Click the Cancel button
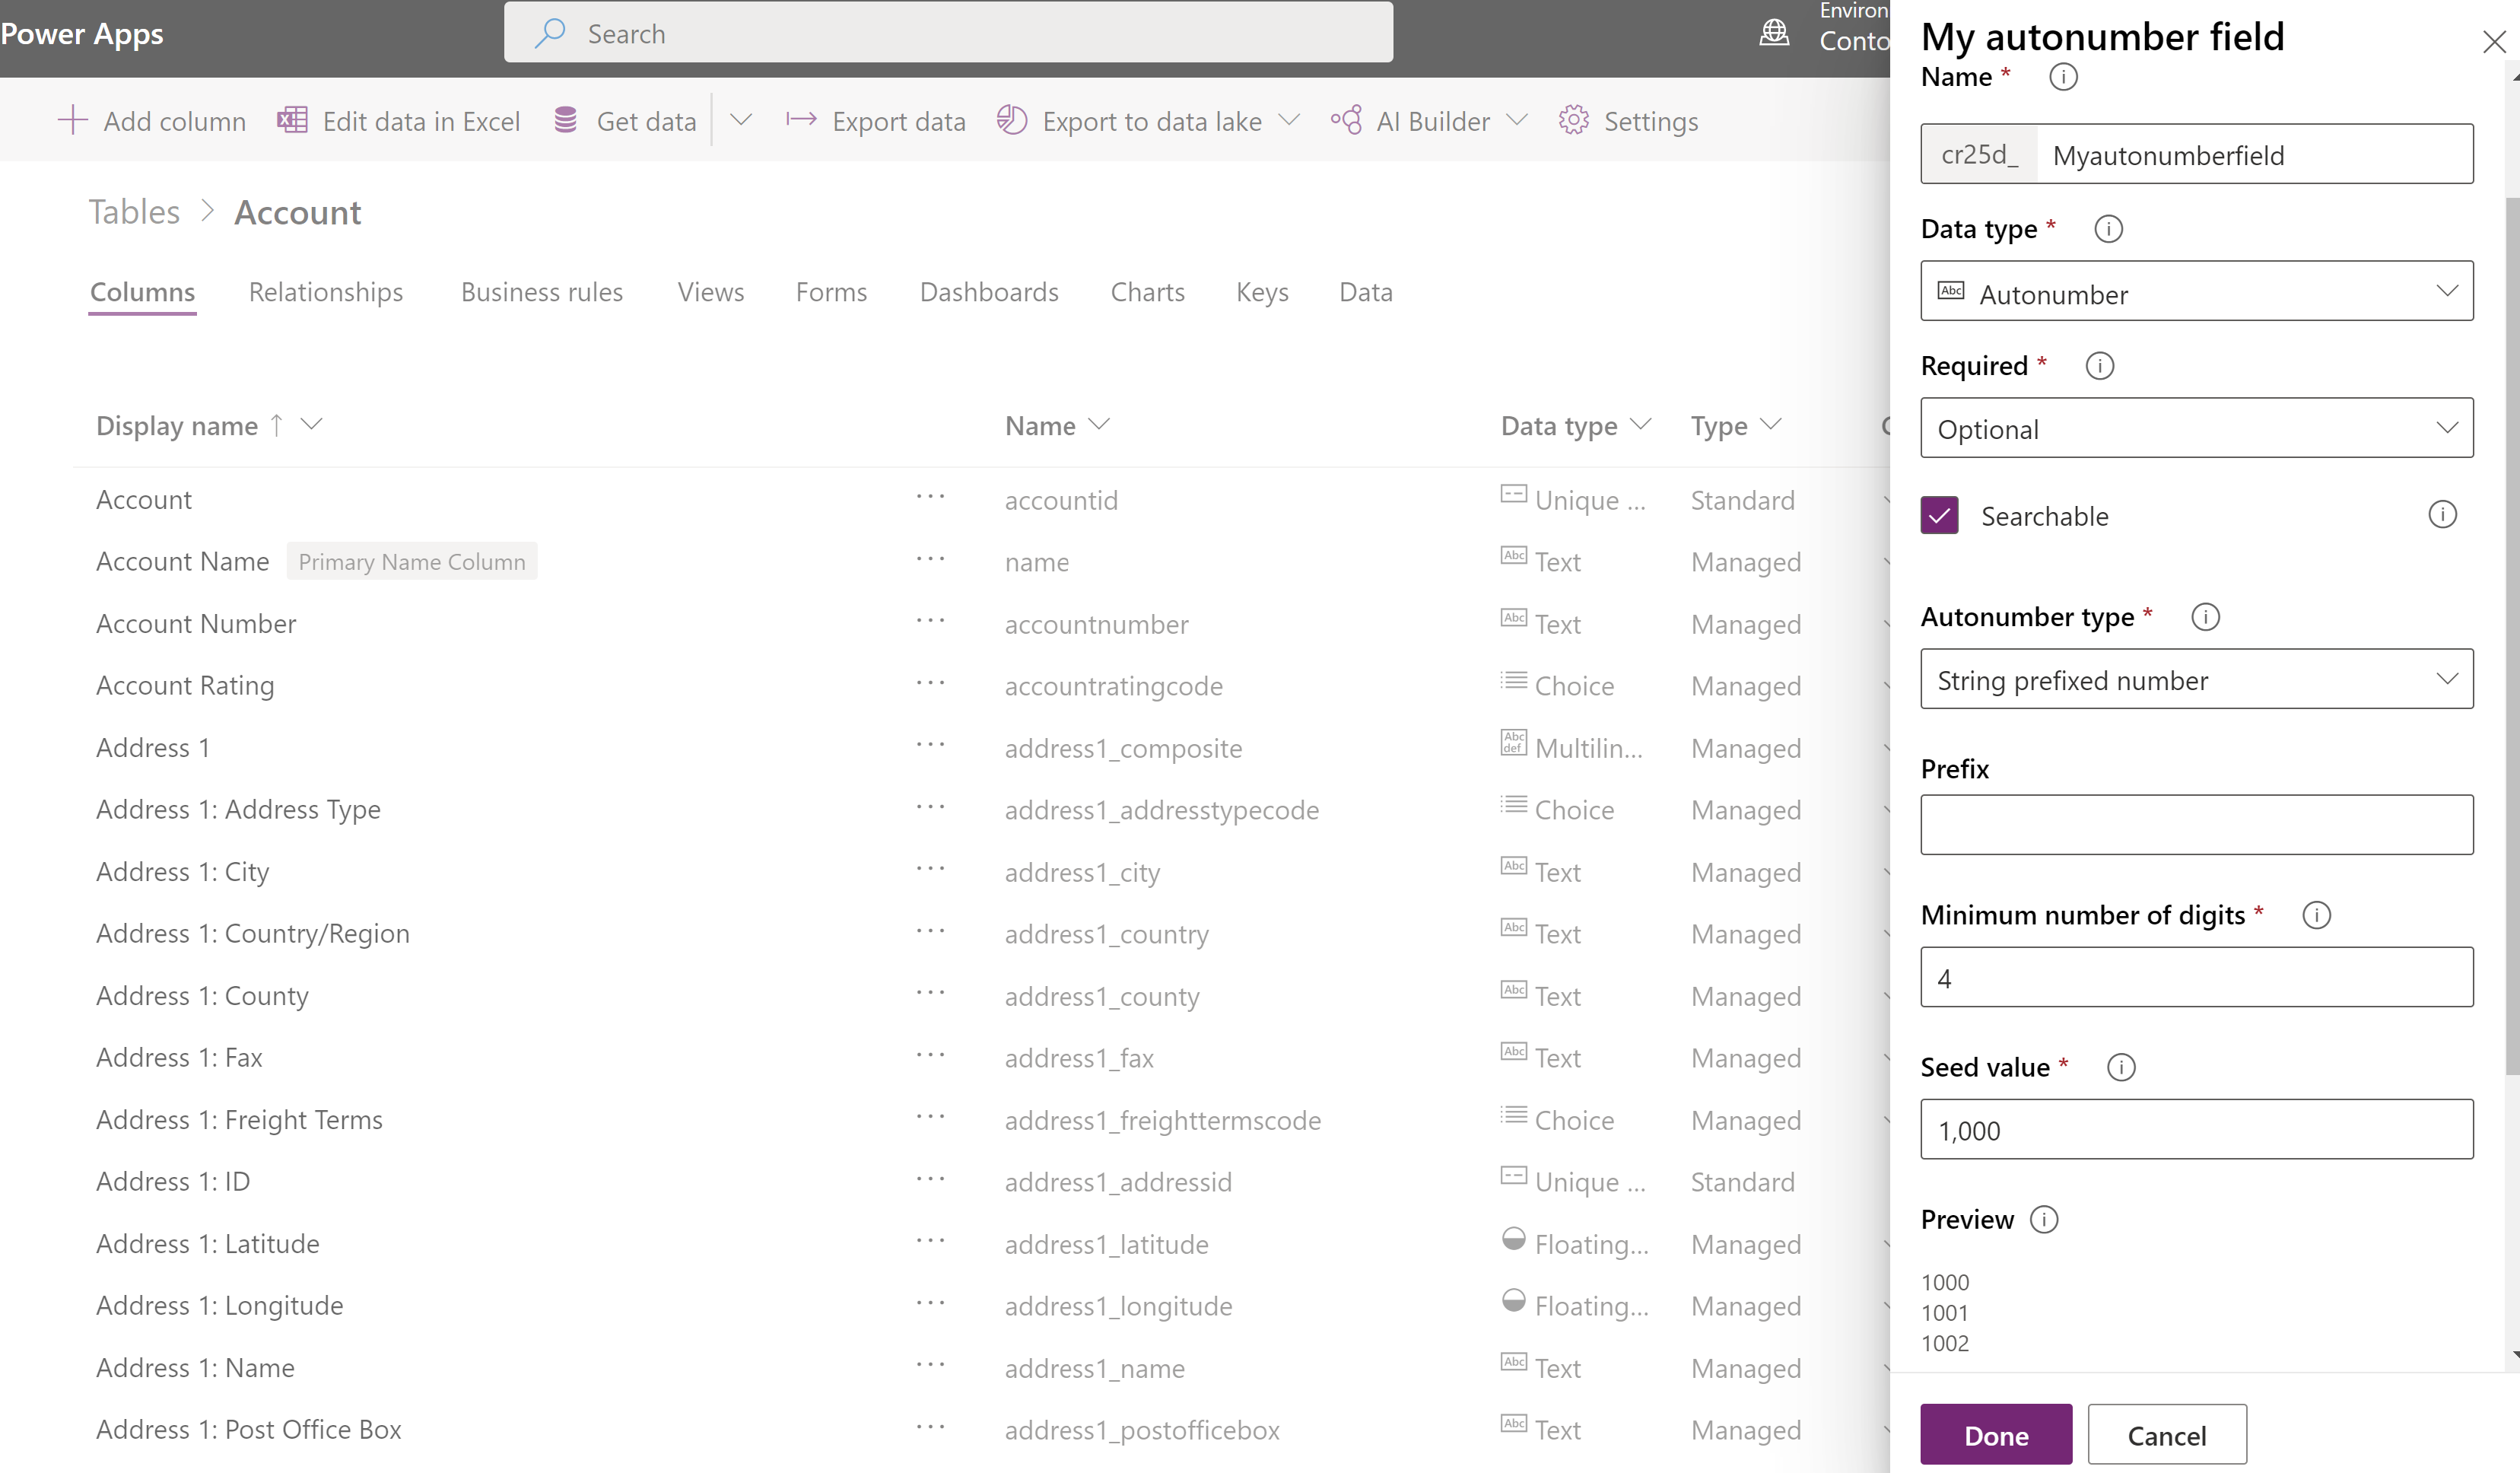Image resolution: width=2520 pixels, height=1473 pixels. [x=2166, y=1433]
